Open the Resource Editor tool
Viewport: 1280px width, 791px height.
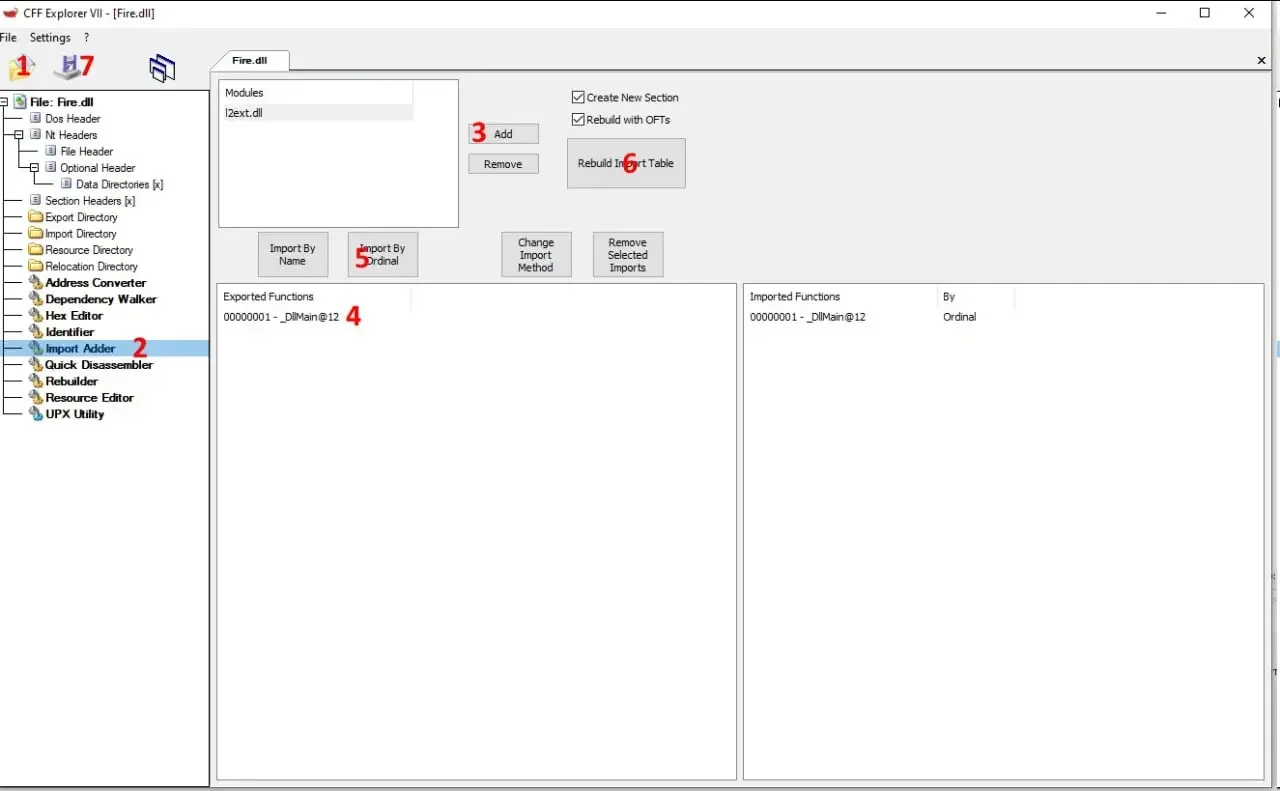89,398
